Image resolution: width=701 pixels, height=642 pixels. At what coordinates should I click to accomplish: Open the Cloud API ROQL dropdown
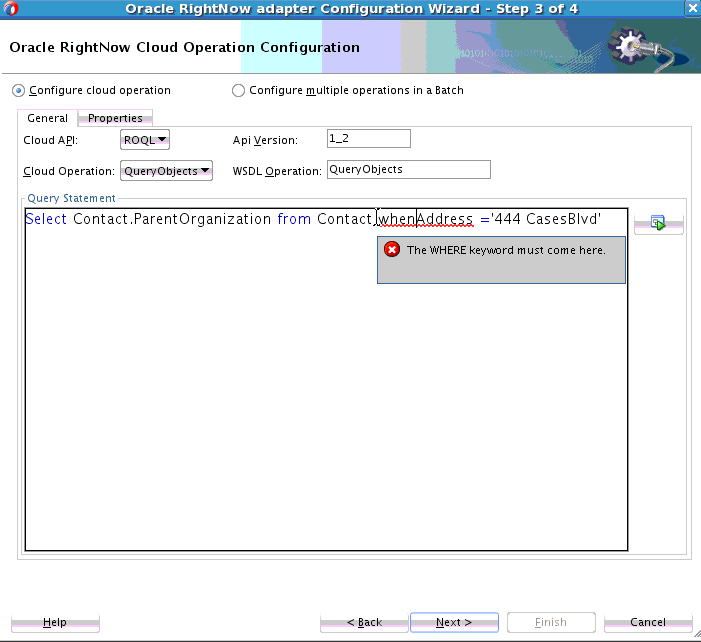tap(145, 140)
